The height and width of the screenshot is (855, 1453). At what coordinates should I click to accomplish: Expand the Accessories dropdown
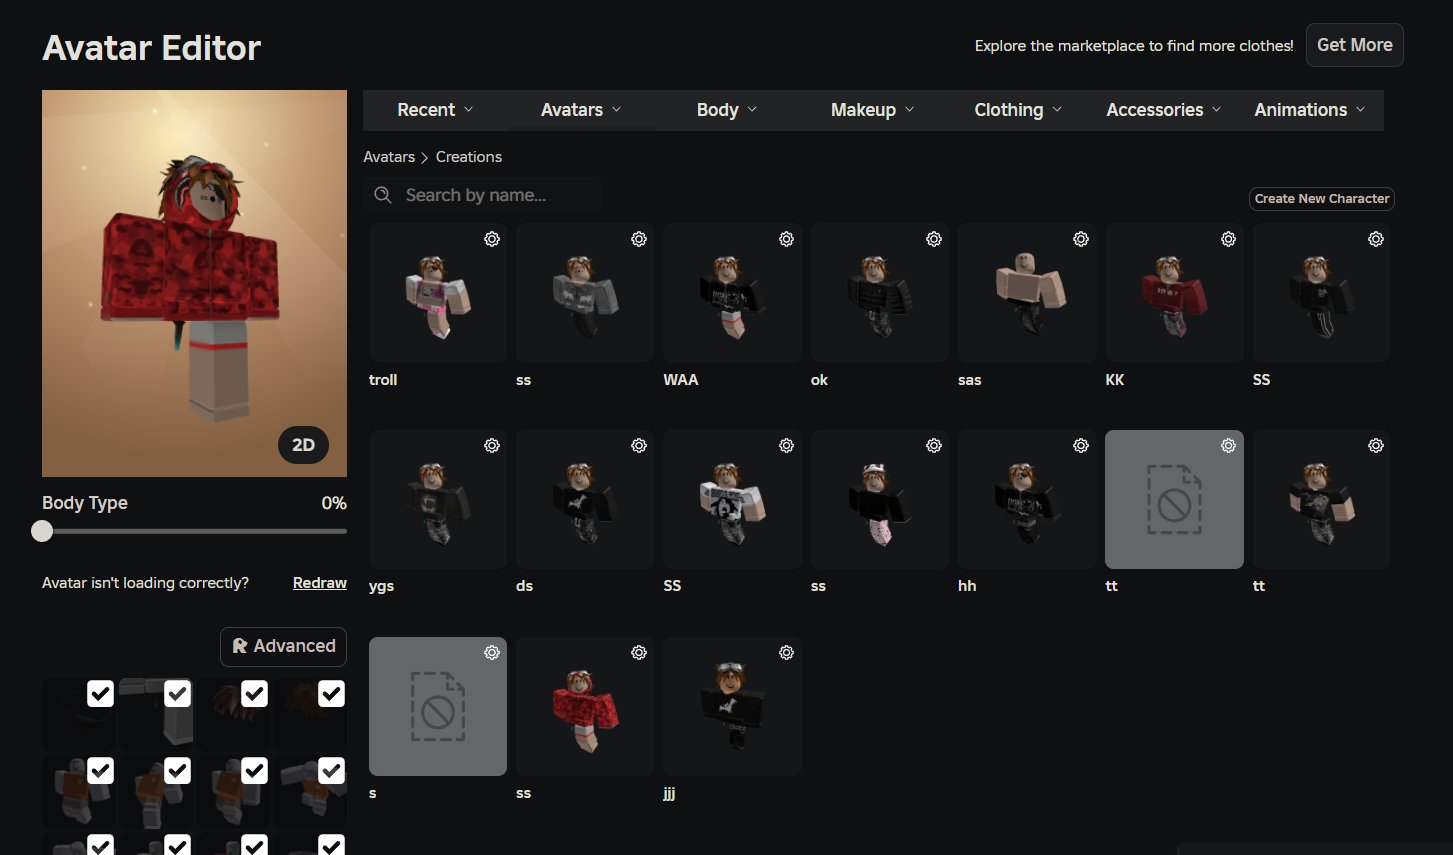point(1164,110)
